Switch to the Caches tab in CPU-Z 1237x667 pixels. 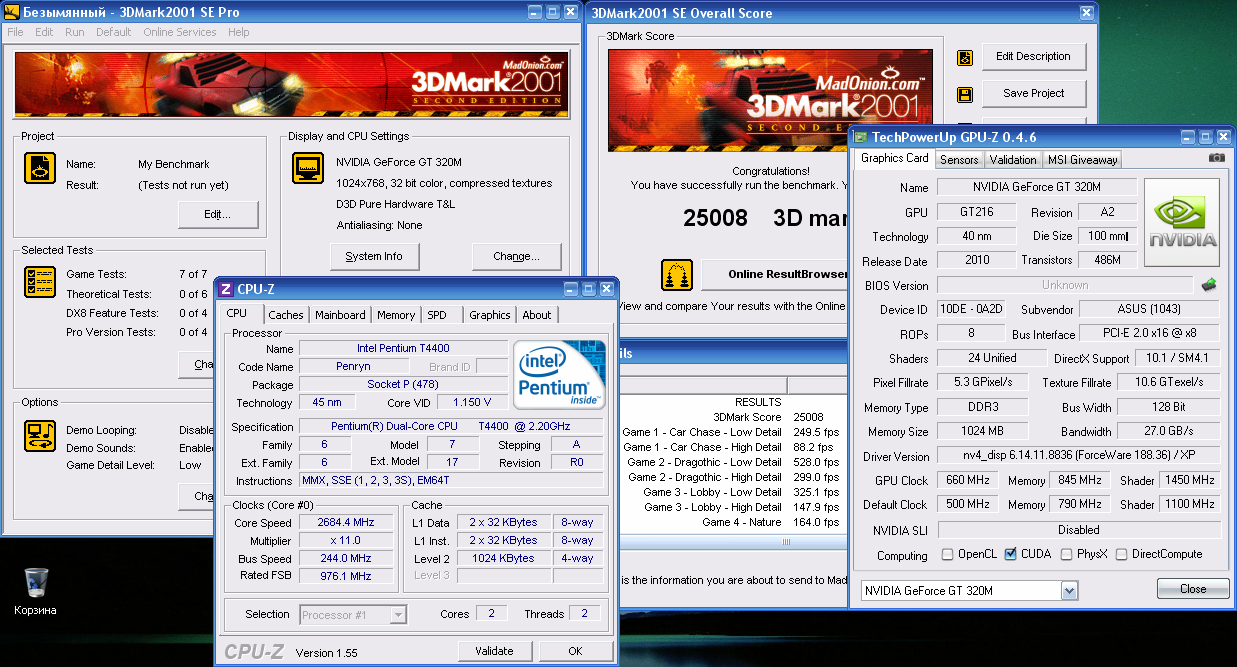286,315
